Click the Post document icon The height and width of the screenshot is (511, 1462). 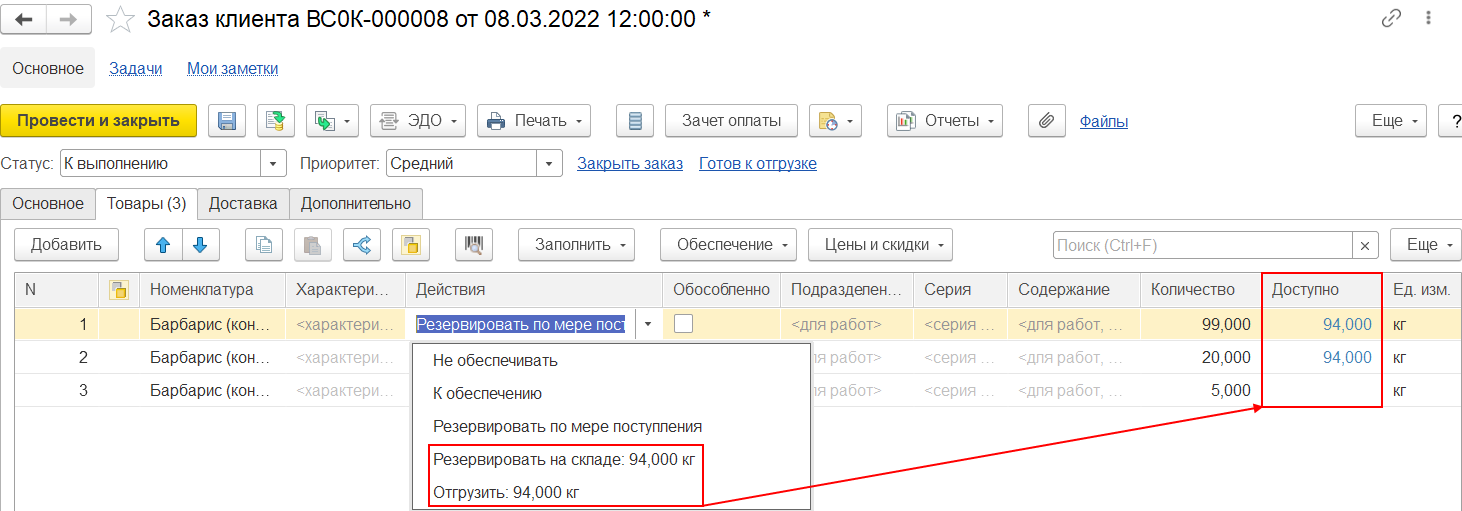[x=276, y=121]
